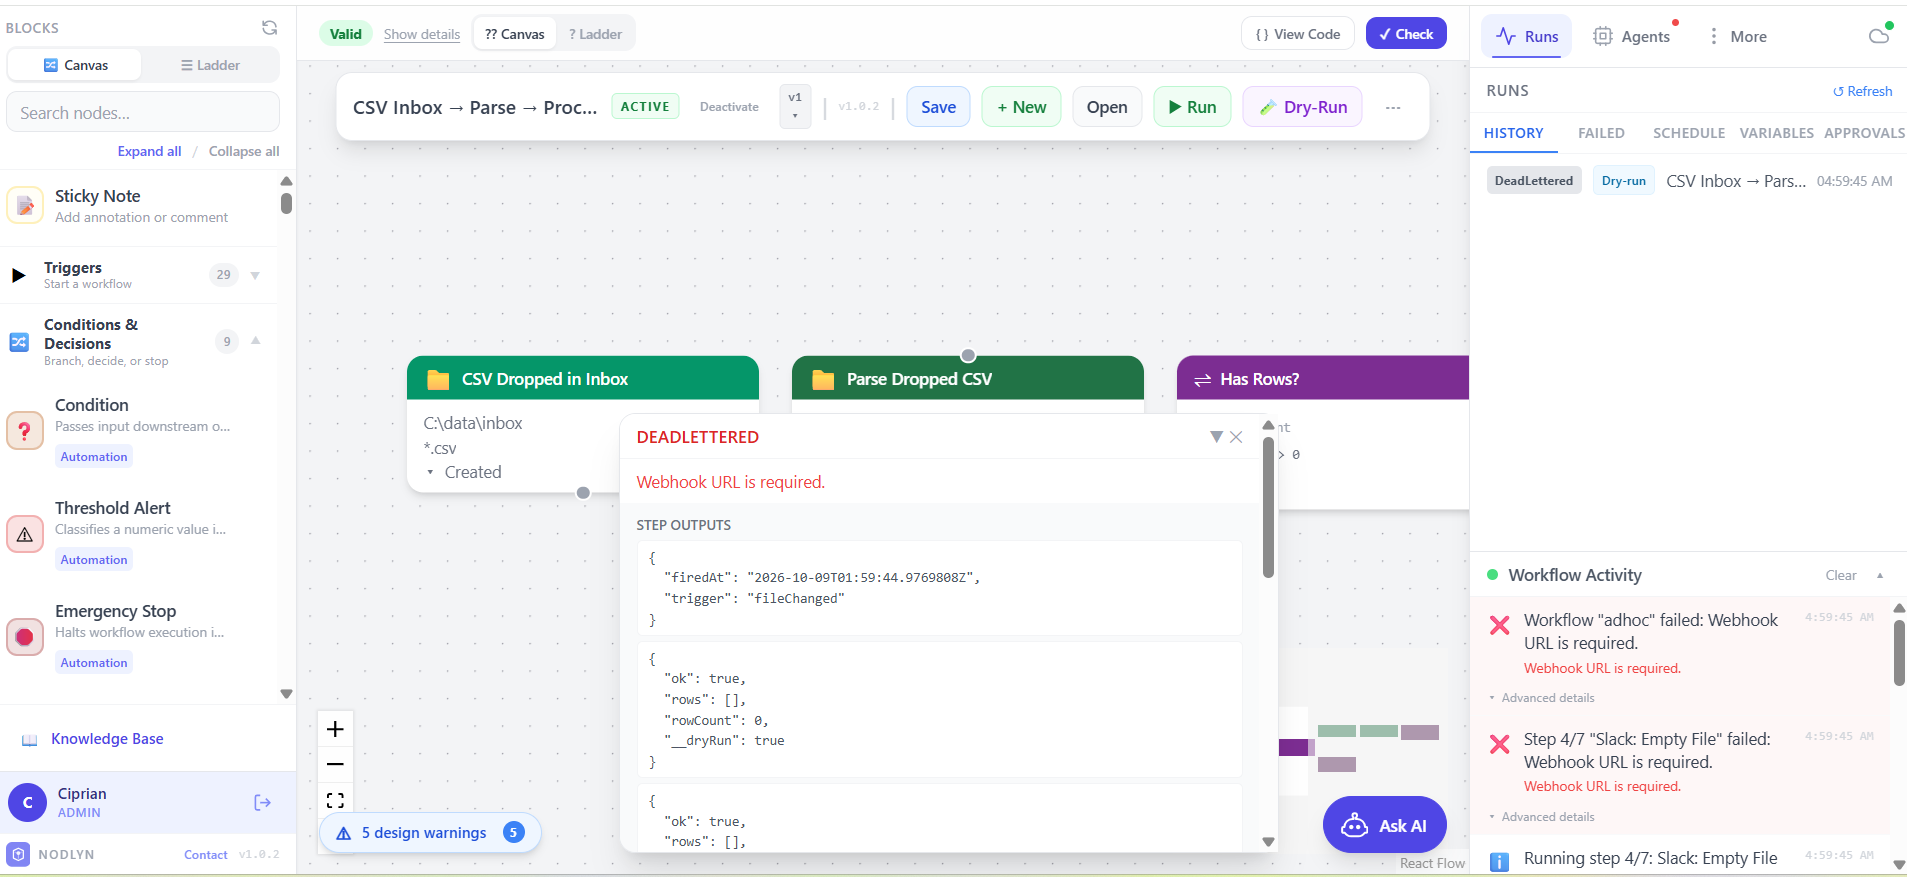Deactivate the active workflow

[729, 107]
